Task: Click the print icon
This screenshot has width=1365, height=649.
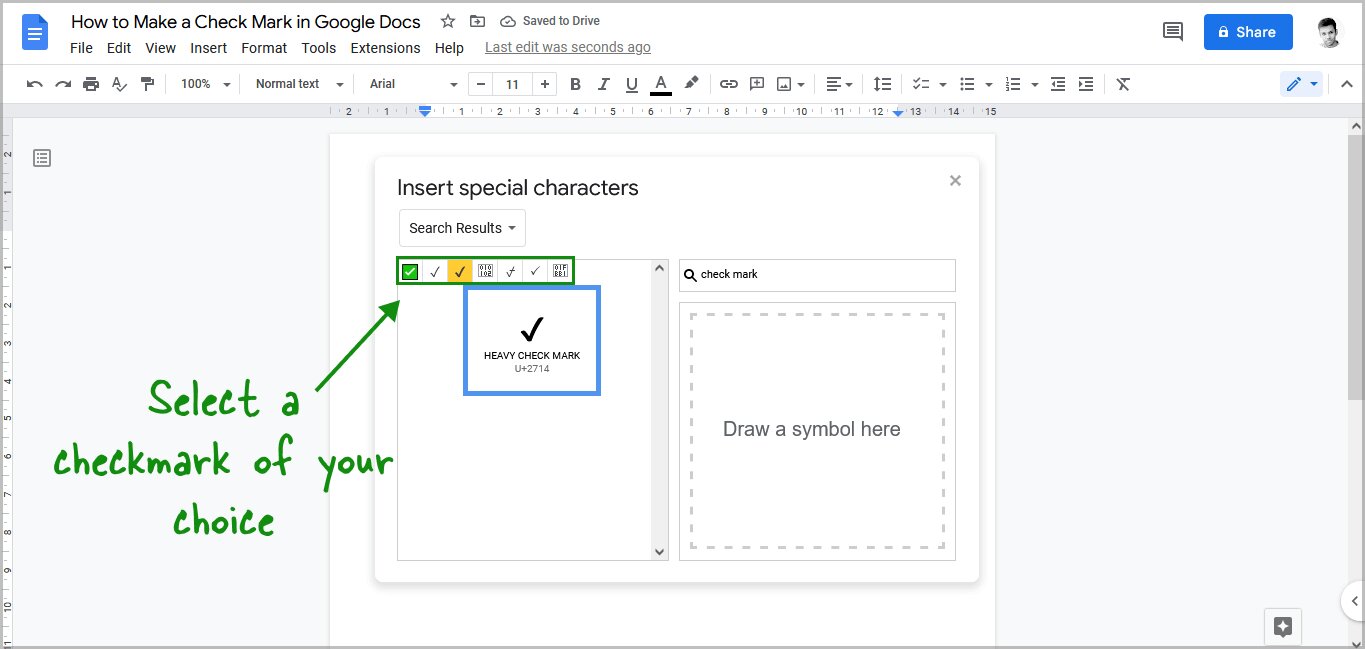Action: tap(90, 84)
